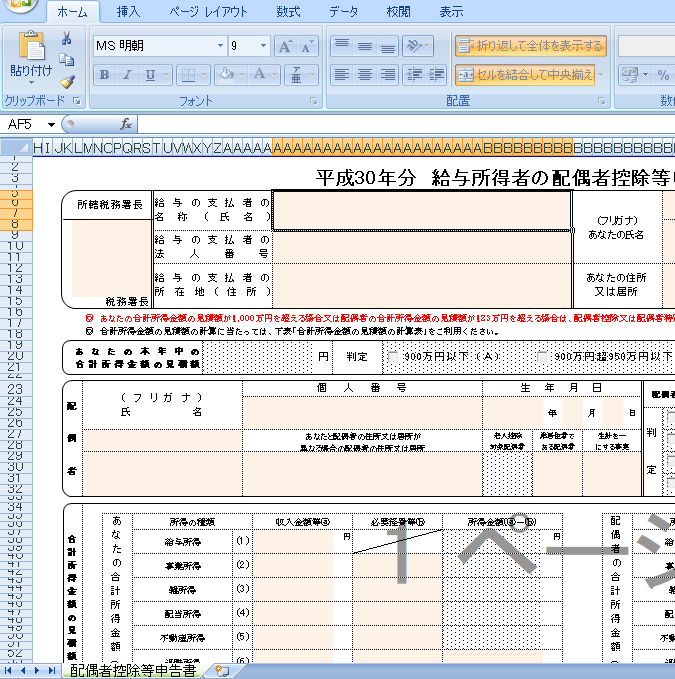Toggle Bold formatting

(x=104, y=75)
